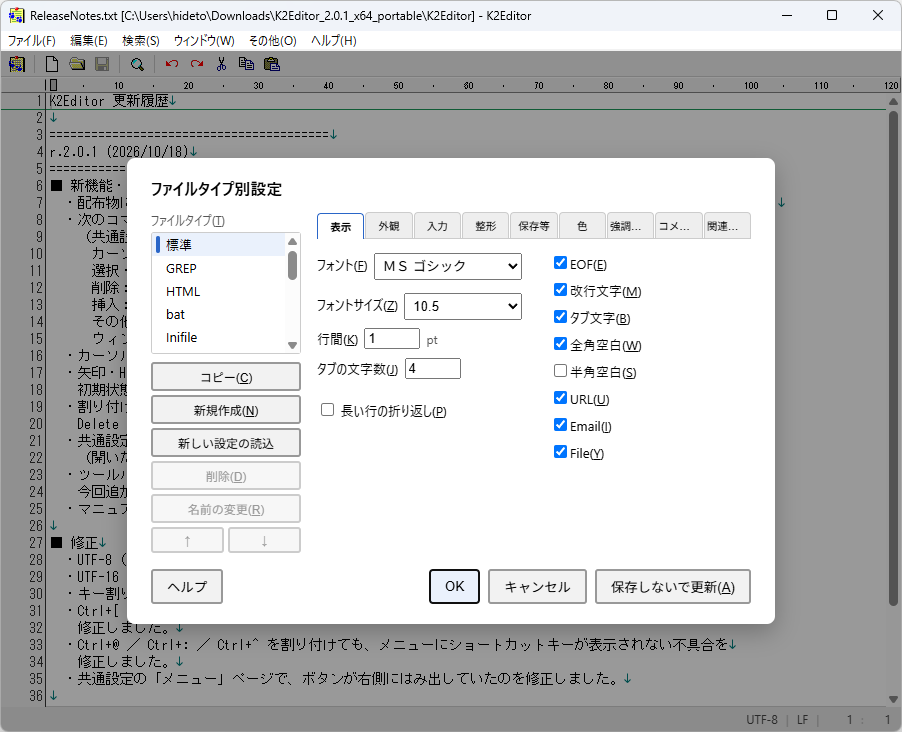Click file type list scroll-down arrow
The width and height of the screenshot is (902, 732).
coord(292,345)
